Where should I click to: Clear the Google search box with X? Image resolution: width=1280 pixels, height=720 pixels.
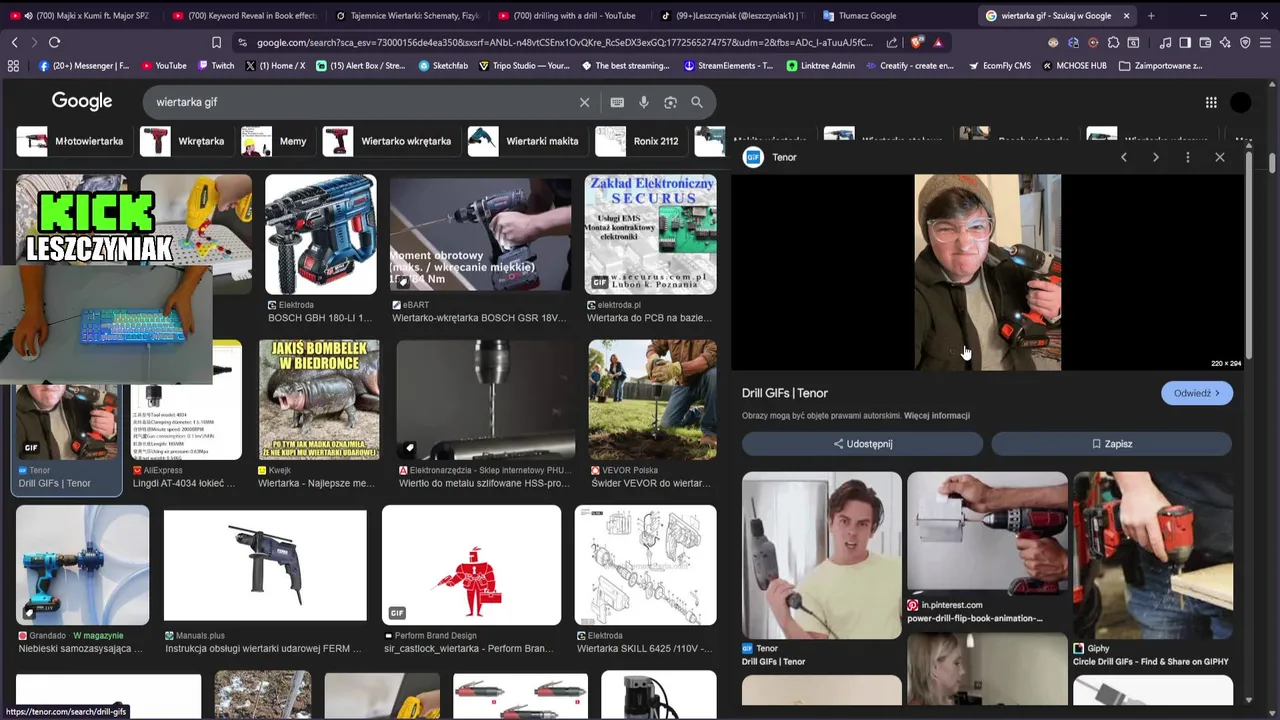[585, 102]
